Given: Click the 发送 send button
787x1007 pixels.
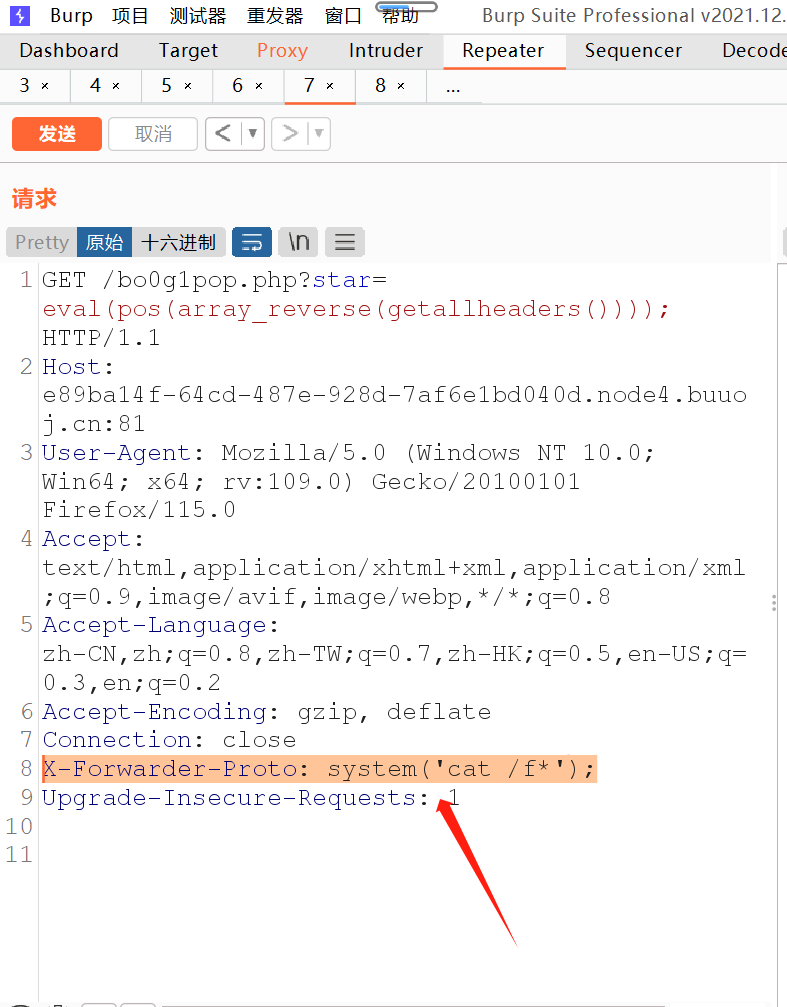Looking at the screenshot, I should [57, 134].
